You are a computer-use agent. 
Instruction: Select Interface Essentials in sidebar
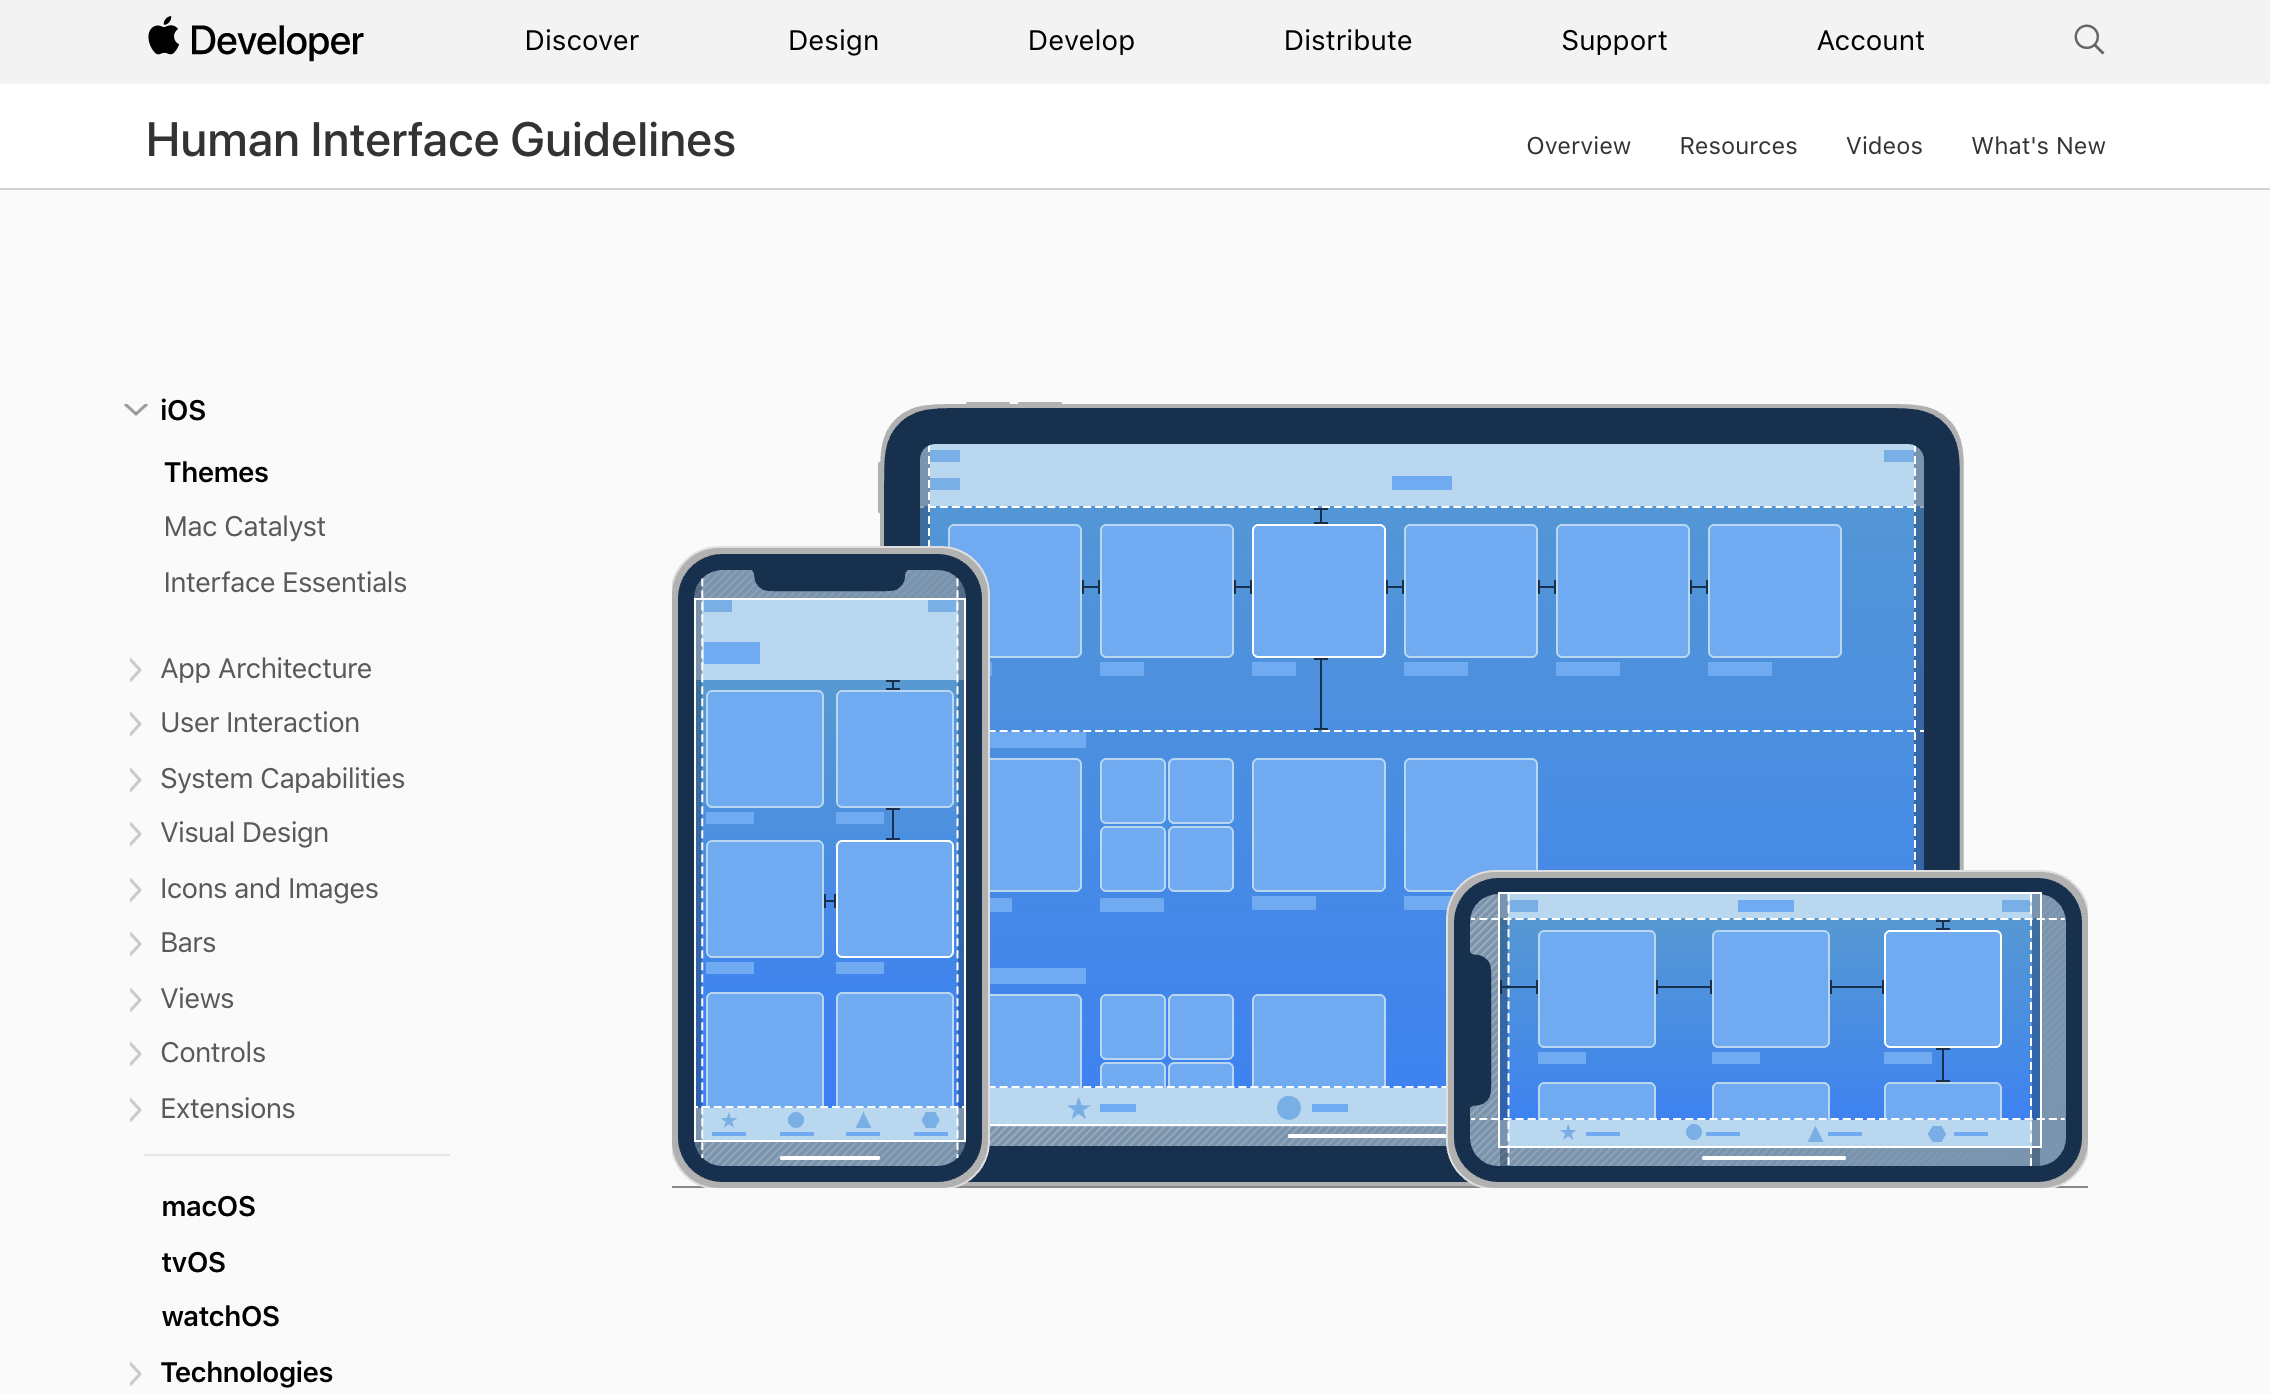[x=285, y=583]
